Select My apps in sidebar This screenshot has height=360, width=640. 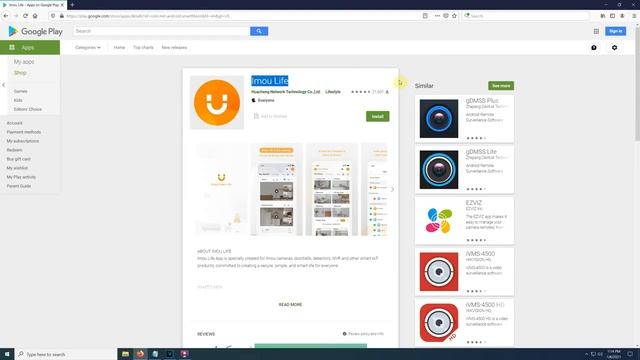point(24,62)
